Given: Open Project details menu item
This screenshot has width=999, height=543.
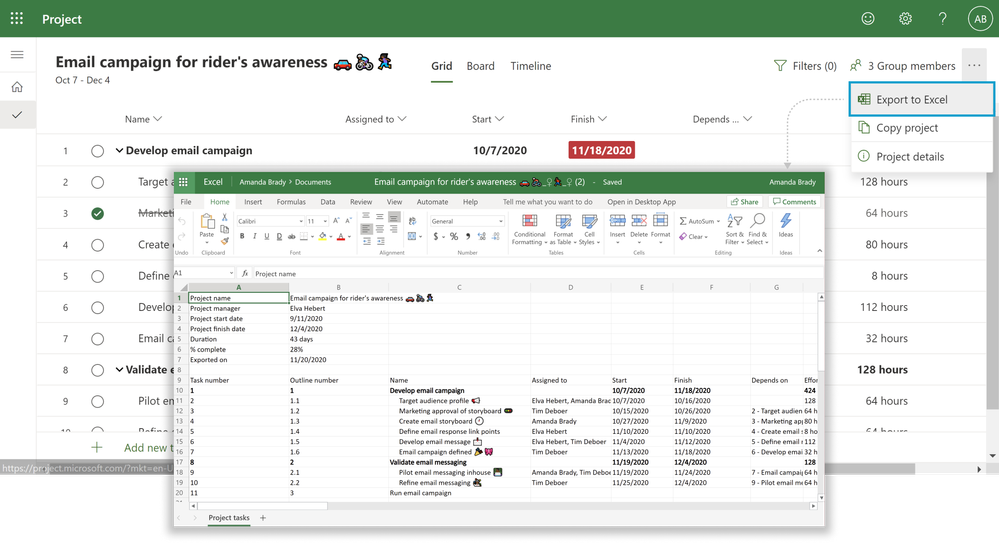Looking at the screenshot, I should click(922, 156).
